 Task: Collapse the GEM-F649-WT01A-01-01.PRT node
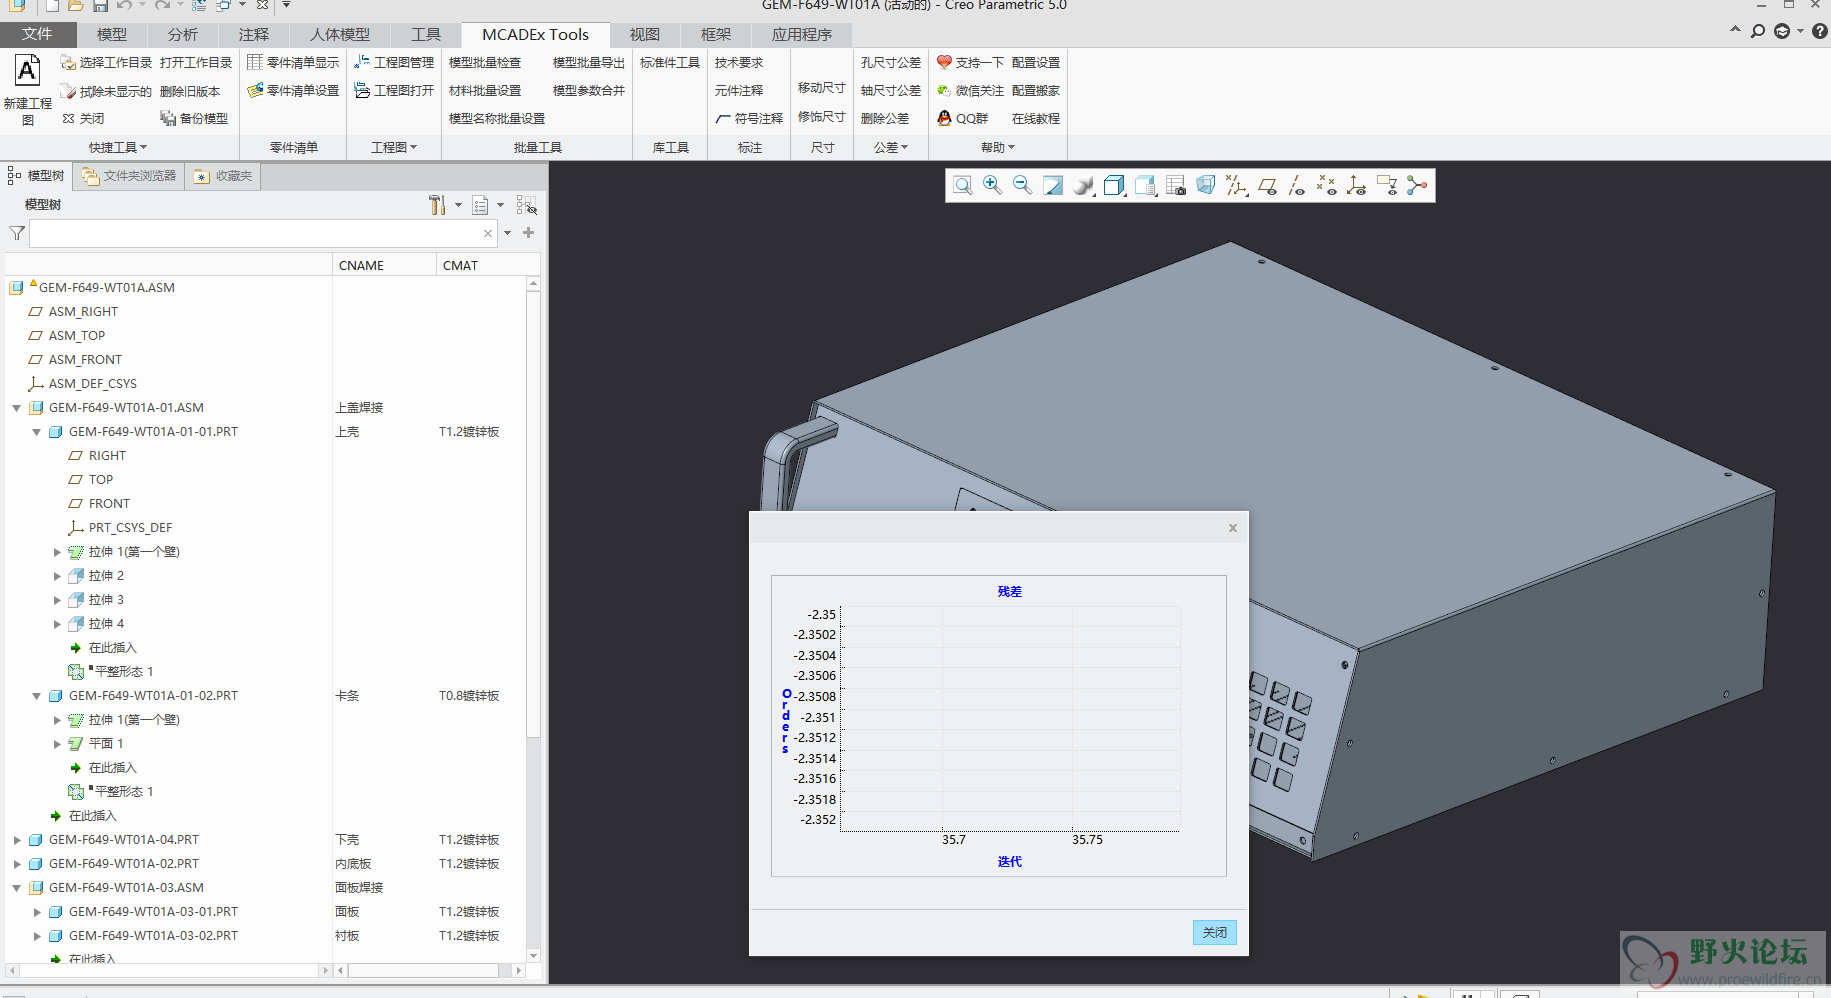point(37,432)
